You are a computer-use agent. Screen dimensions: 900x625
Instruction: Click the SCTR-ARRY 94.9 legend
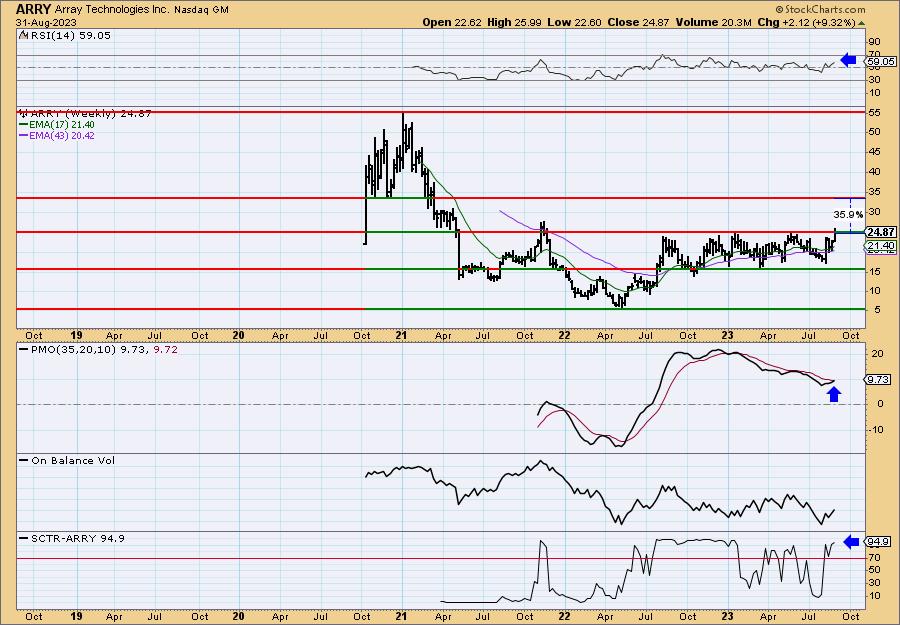tap(72, 538)
